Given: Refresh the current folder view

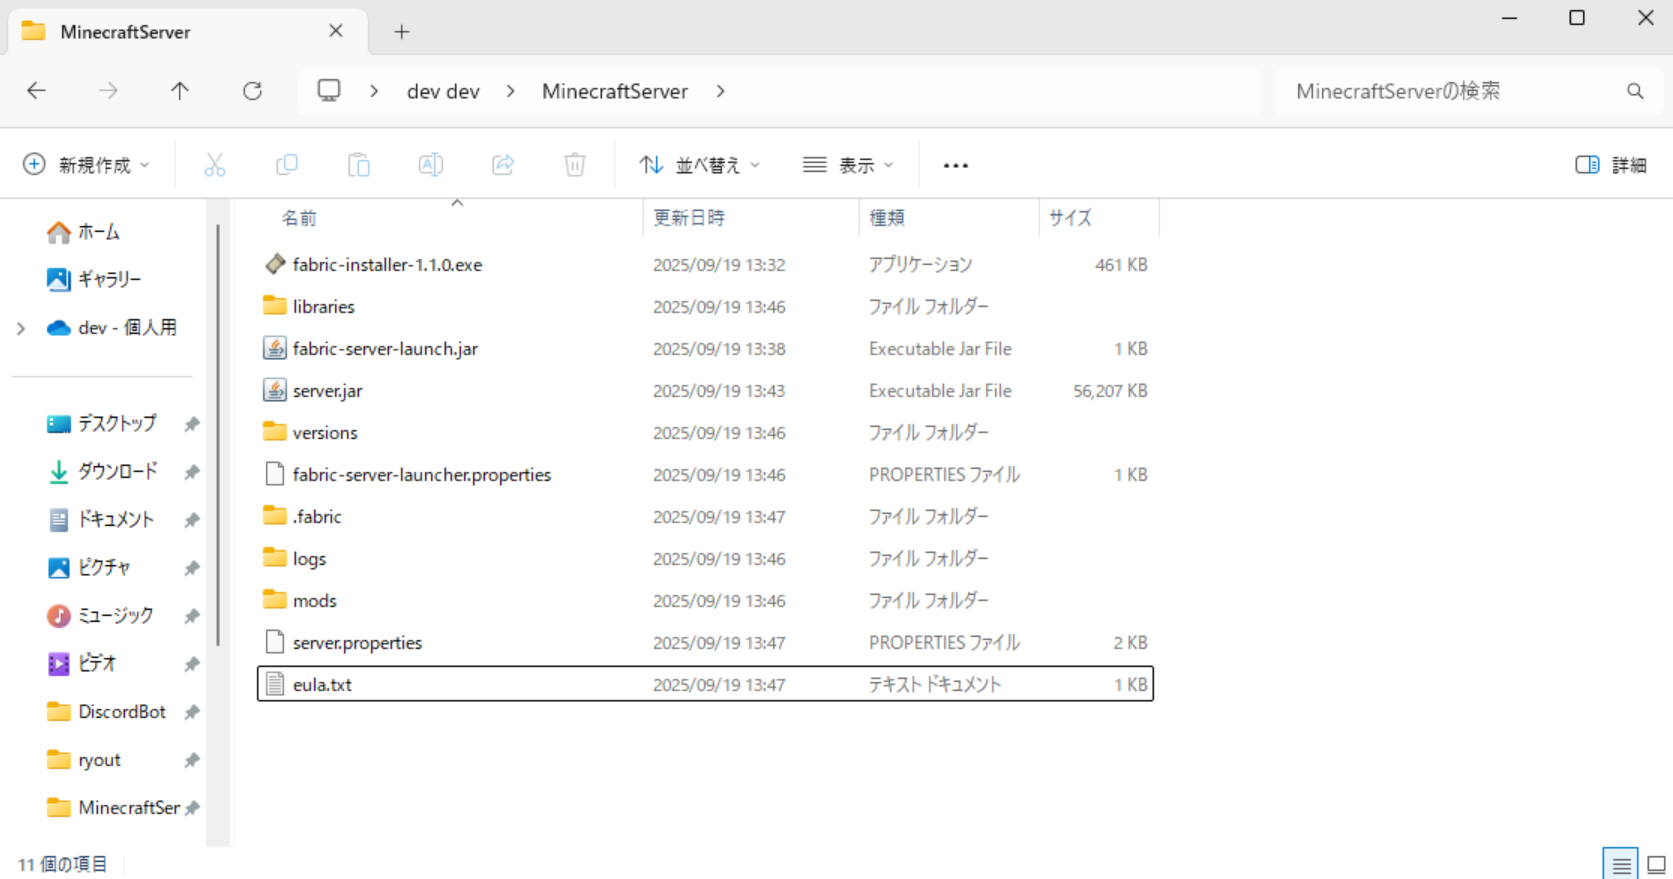Looking at the screenshot, I should (252, 91).
